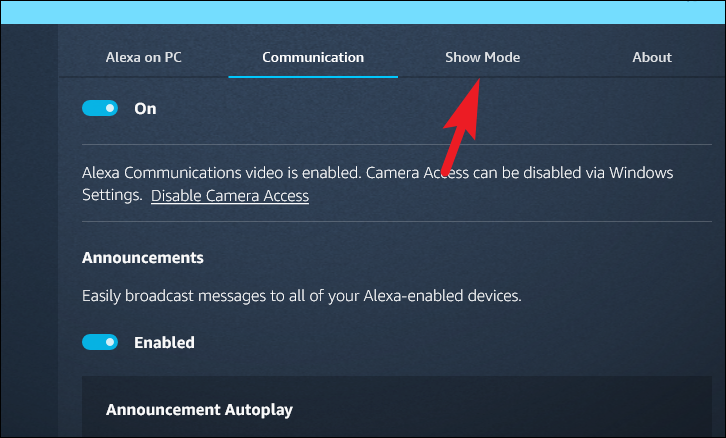This screenshot has width=726, height=438.
Task: Click the red arrow pointing at Show Mode
Action: 461,126
